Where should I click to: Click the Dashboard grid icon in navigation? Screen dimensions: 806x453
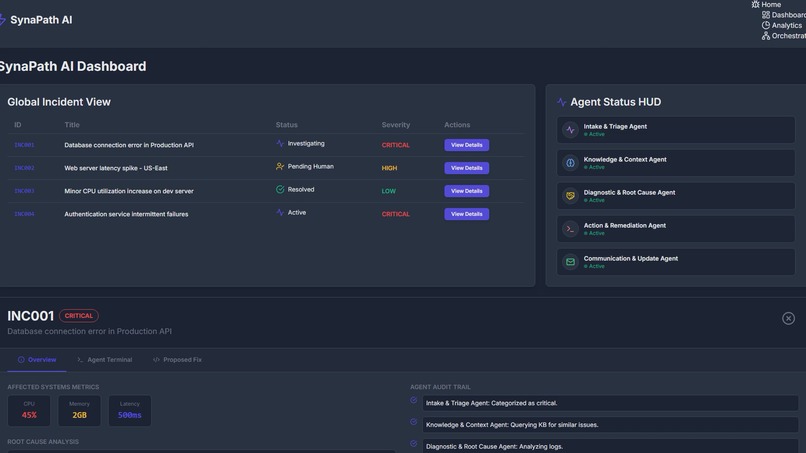coord(766,15)
